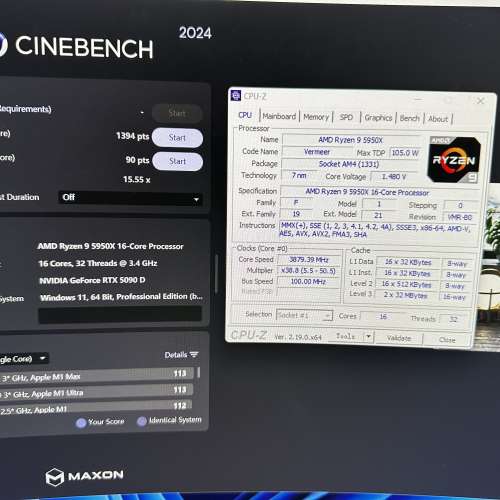Click the Close button in CPU-Z
The width and height of the screenshot is (500, 500).
[x=447, y=340]
